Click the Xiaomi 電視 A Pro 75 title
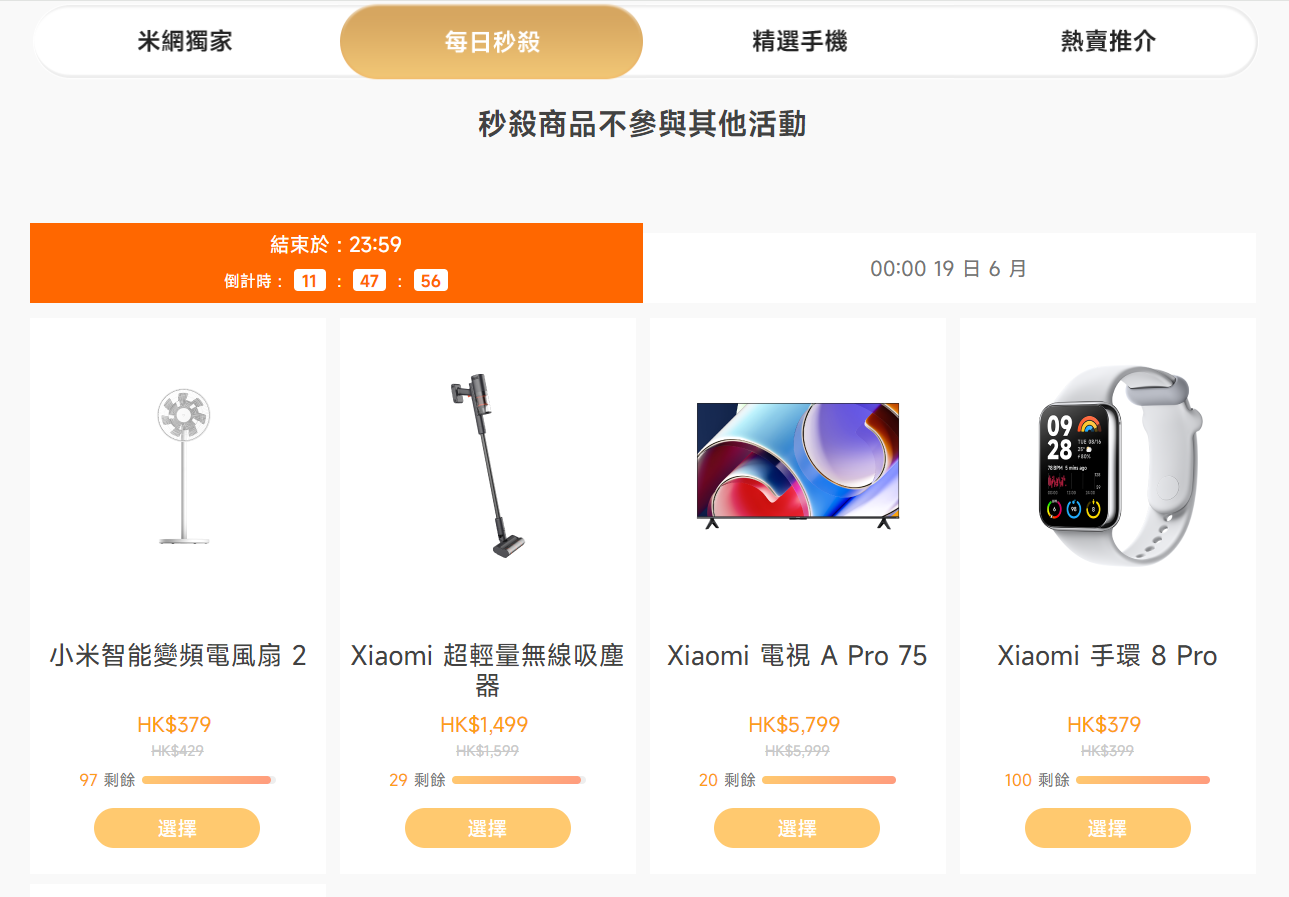 [x=797, y=656]
